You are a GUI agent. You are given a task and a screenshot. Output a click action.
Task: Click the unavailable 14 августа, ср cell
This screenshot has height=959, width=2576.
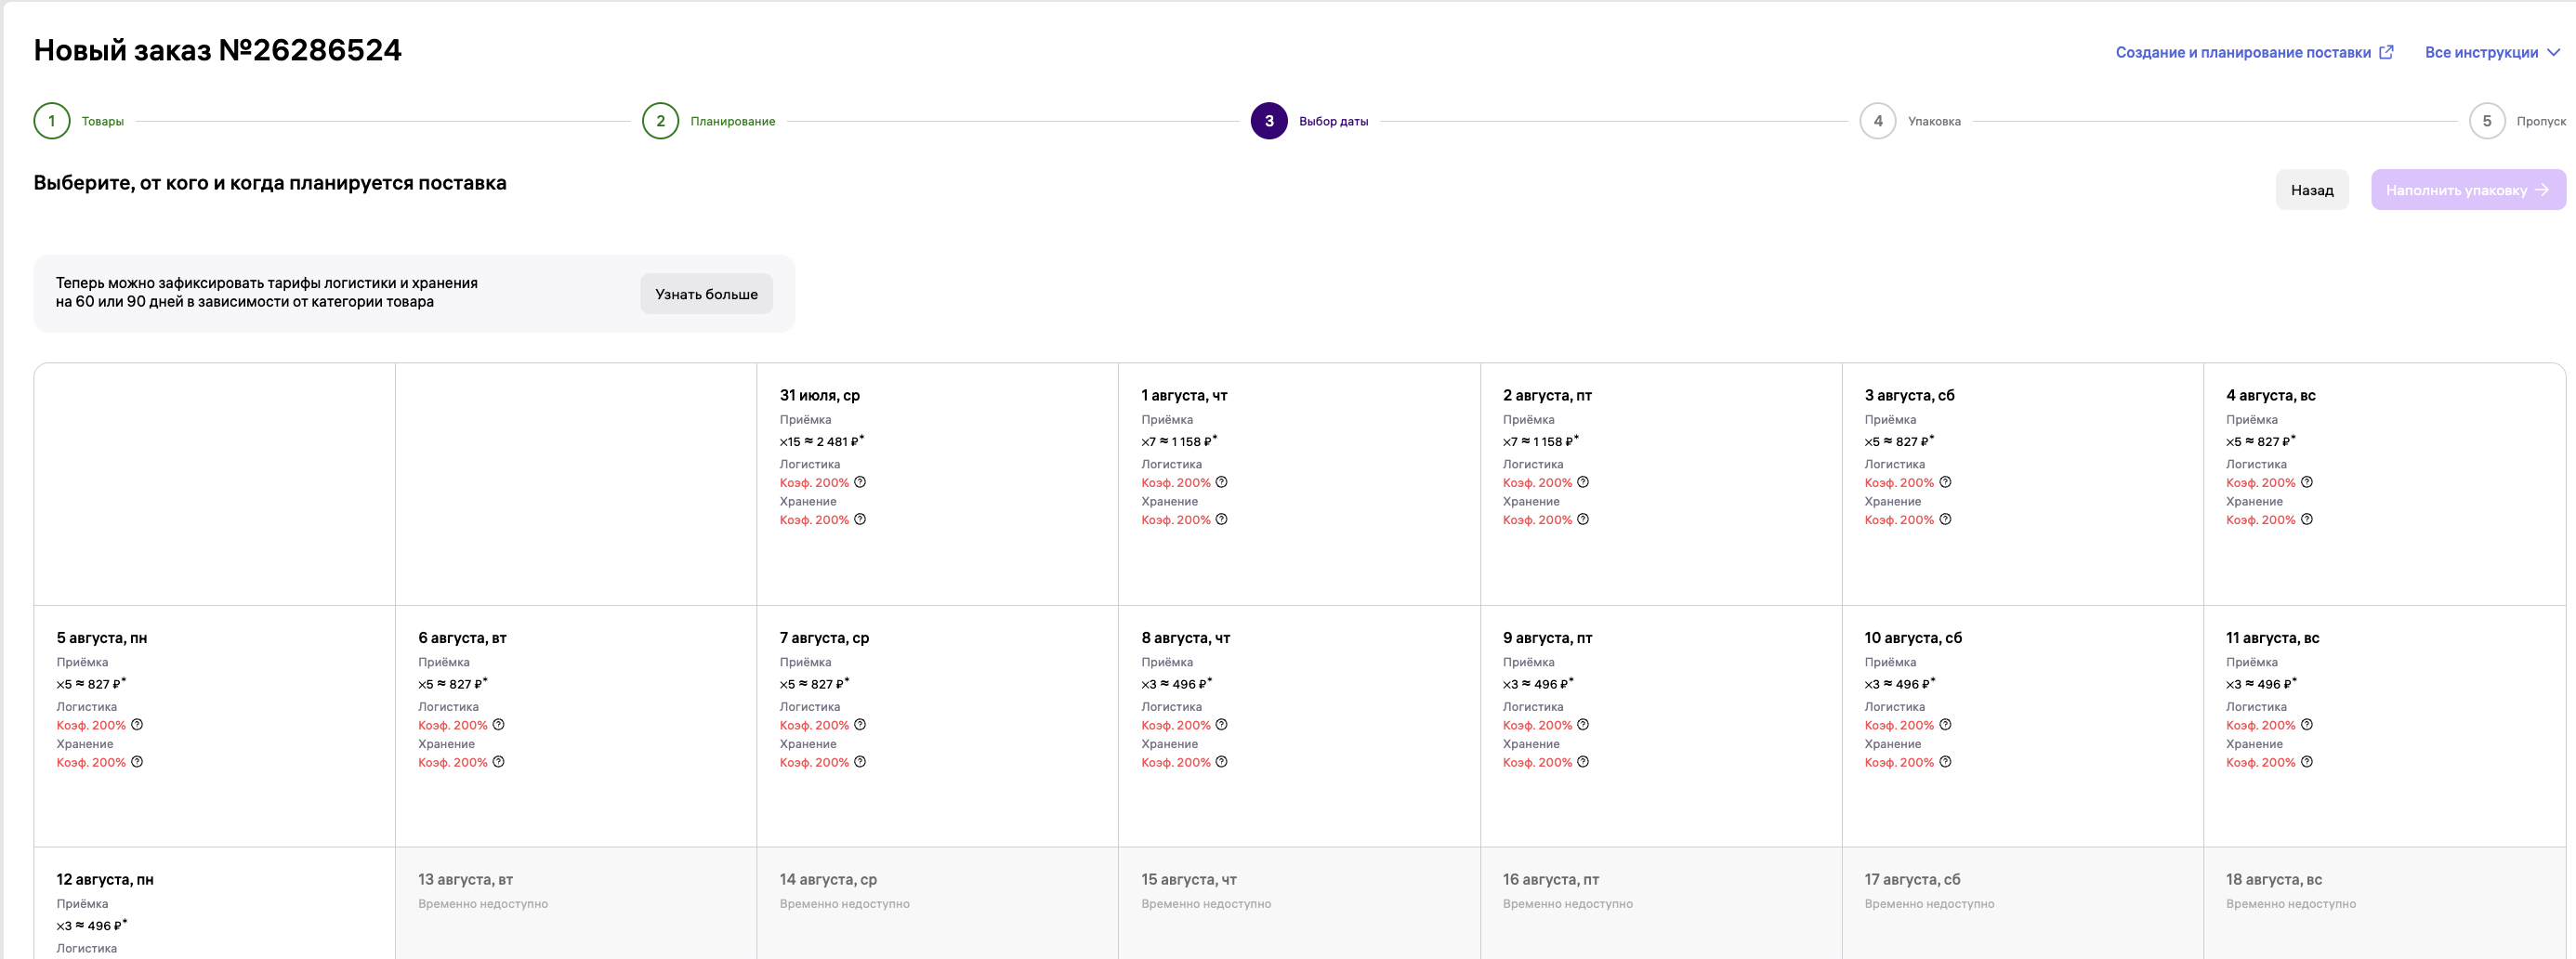point(937,904)
